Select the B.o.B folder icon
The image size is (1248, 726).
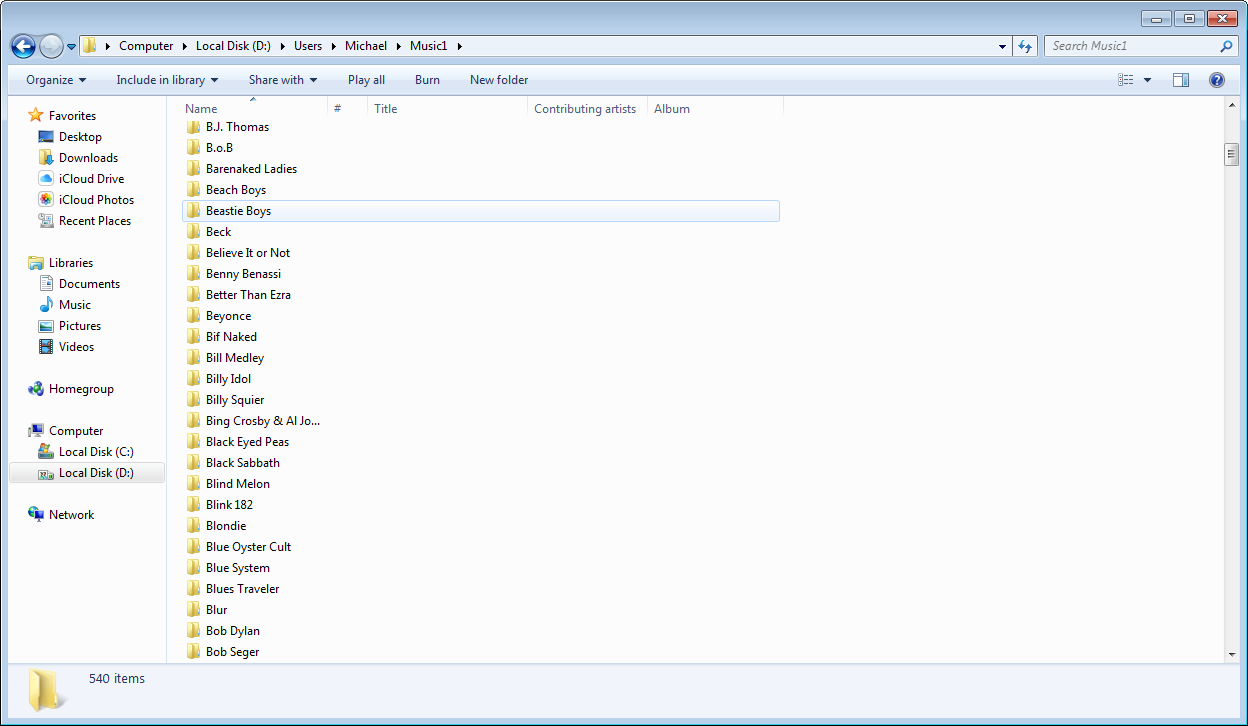point(194,148)
